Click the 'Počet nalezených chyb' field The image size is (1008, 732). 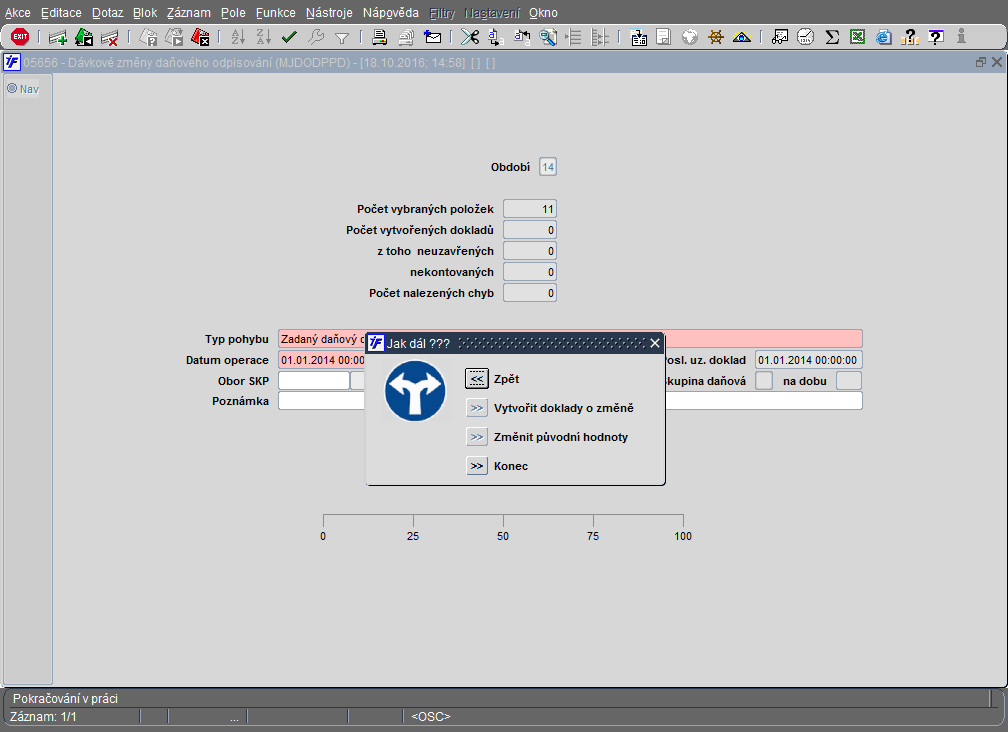(530, 293)
